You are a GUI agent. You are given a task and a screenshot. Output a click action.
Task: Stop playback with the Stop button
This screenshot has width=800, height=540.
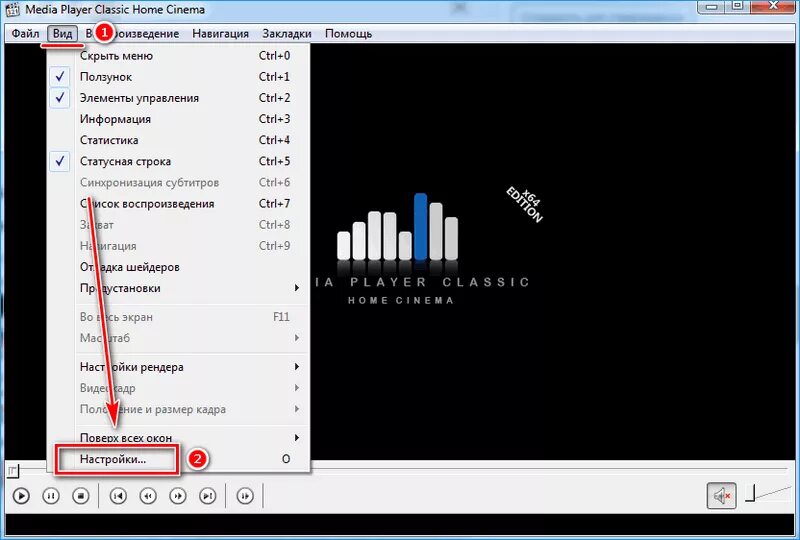[81, 496]
